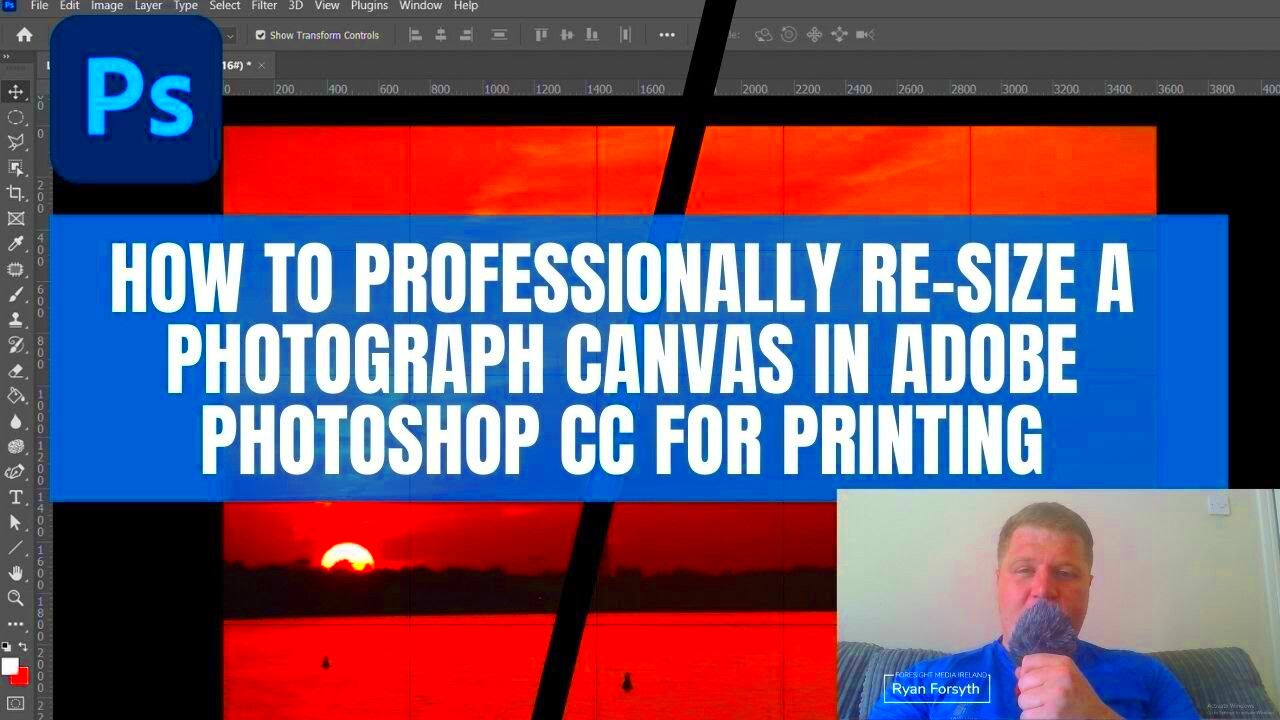The image size is (1280, 720).
Task: Open the Plugins menu
Action: pos(369,6)
